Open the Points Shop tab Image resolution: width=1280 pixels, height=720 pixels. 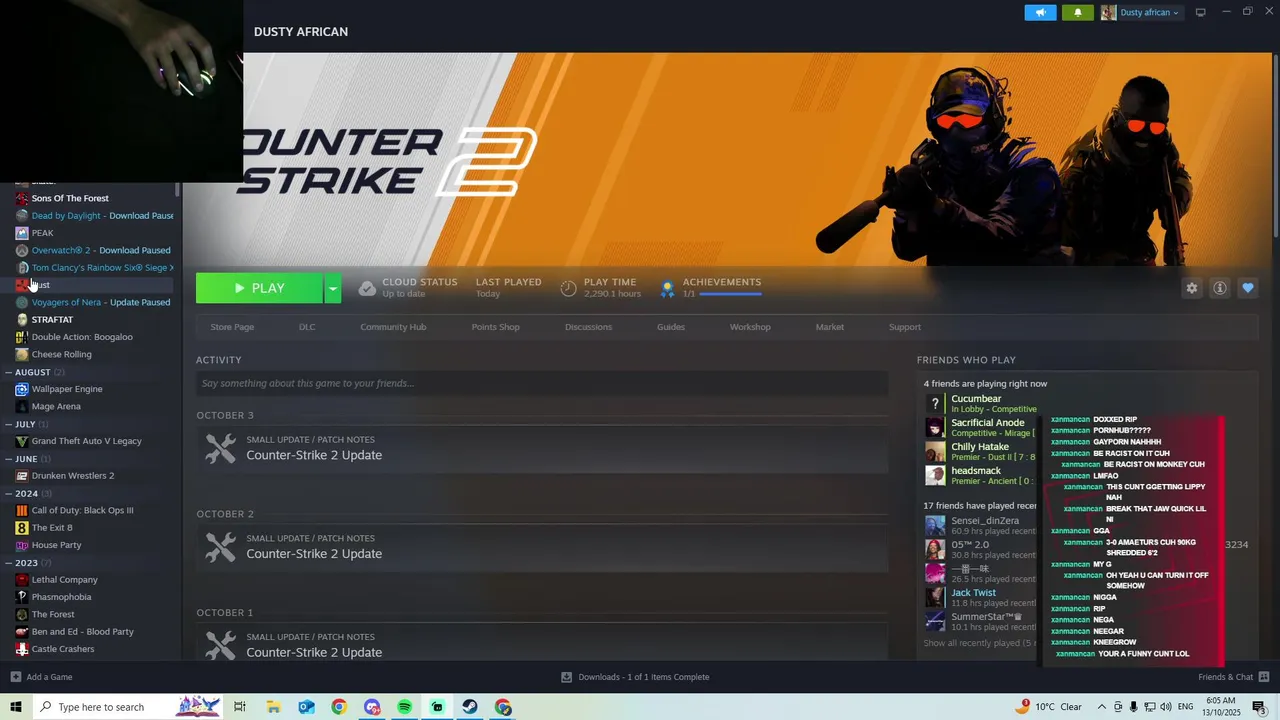click(496, 327)
